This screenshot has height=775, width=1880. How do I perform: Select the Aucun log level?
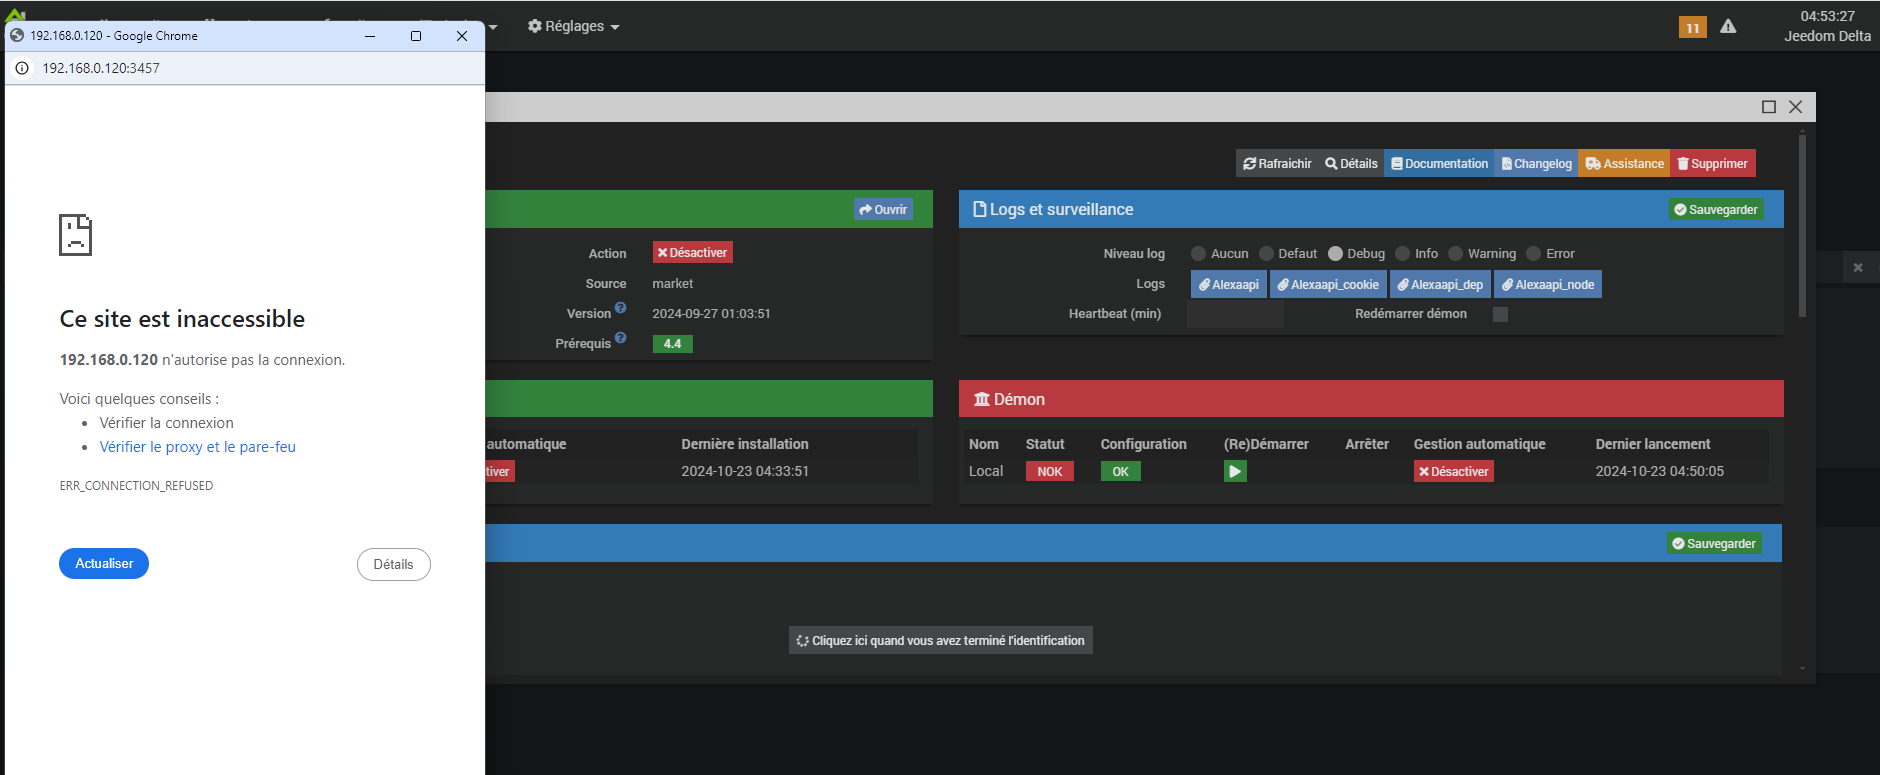[x=1198, y=254]
